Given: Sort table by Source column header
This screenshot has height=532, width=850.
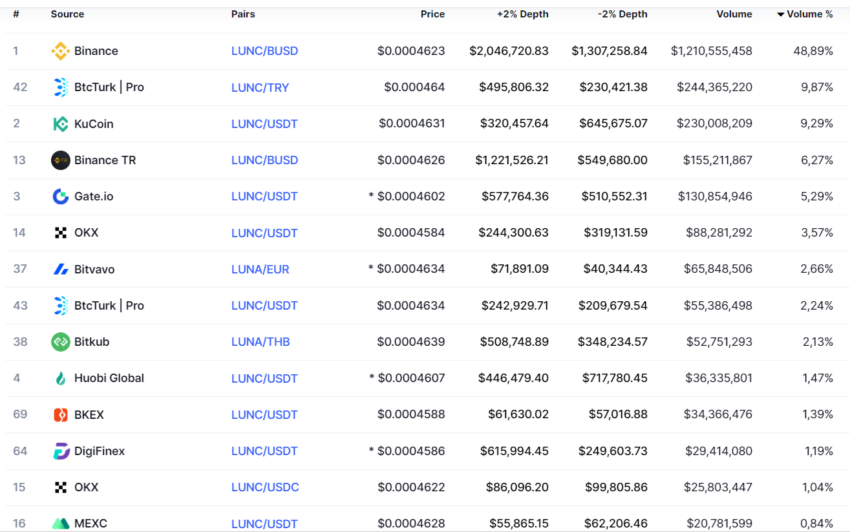Looking at the screenshot, I should pyautogui.click(x=67, y=14).
